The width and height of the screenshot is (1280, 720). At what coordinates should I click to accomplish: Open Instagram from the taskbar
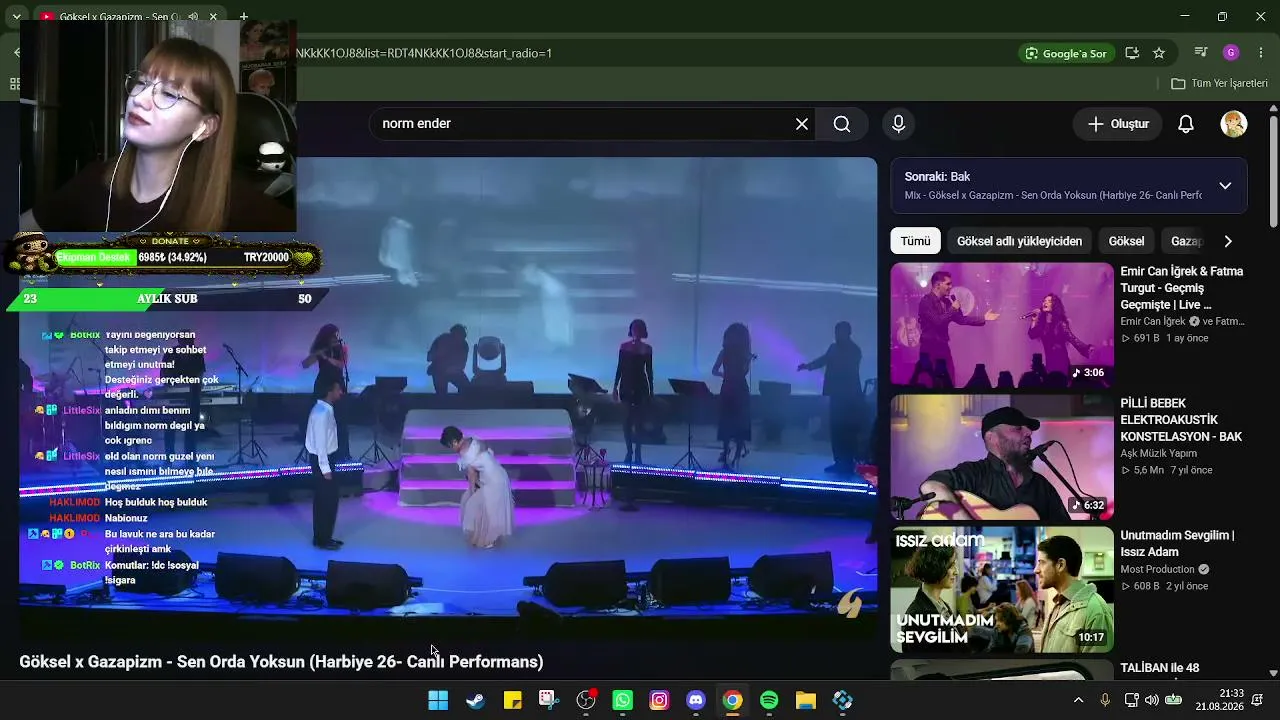click(x=659, y=700)
